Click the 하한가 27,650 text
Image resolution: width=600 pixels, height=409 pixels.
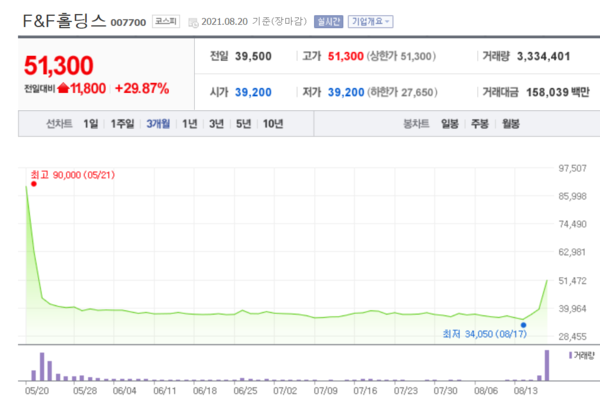[402, 92]
